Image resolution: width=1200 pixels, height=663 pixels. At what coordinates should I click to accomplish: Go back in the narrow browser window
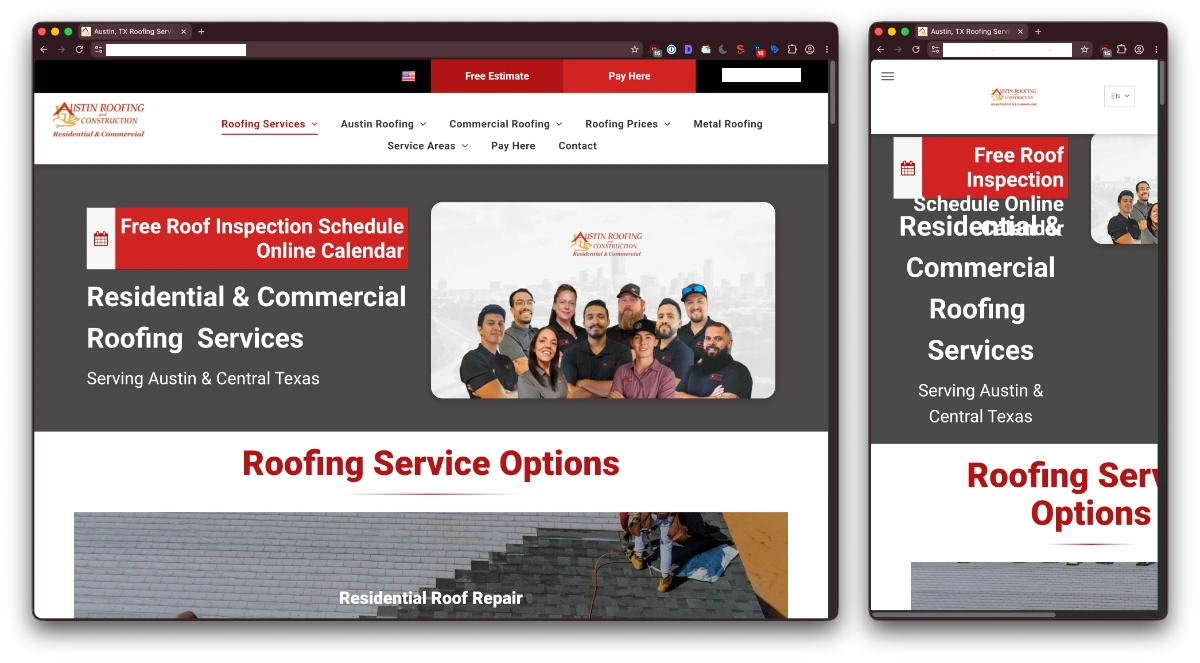[x=880, y=49]
